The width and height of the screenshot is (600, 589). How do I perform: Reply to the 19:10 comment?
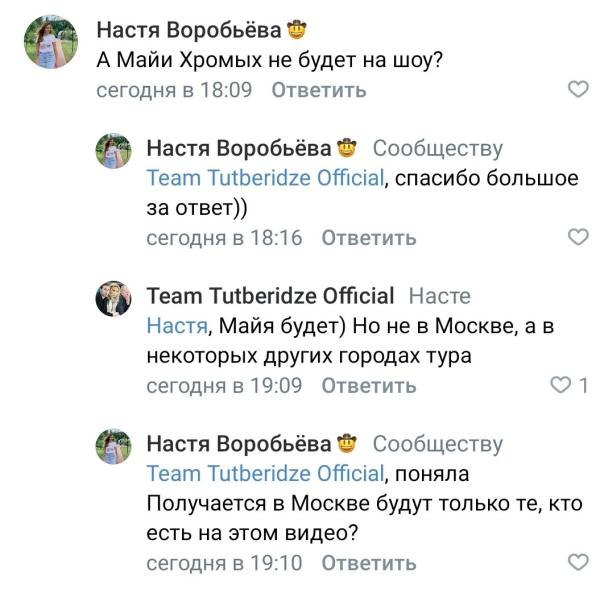369,563
